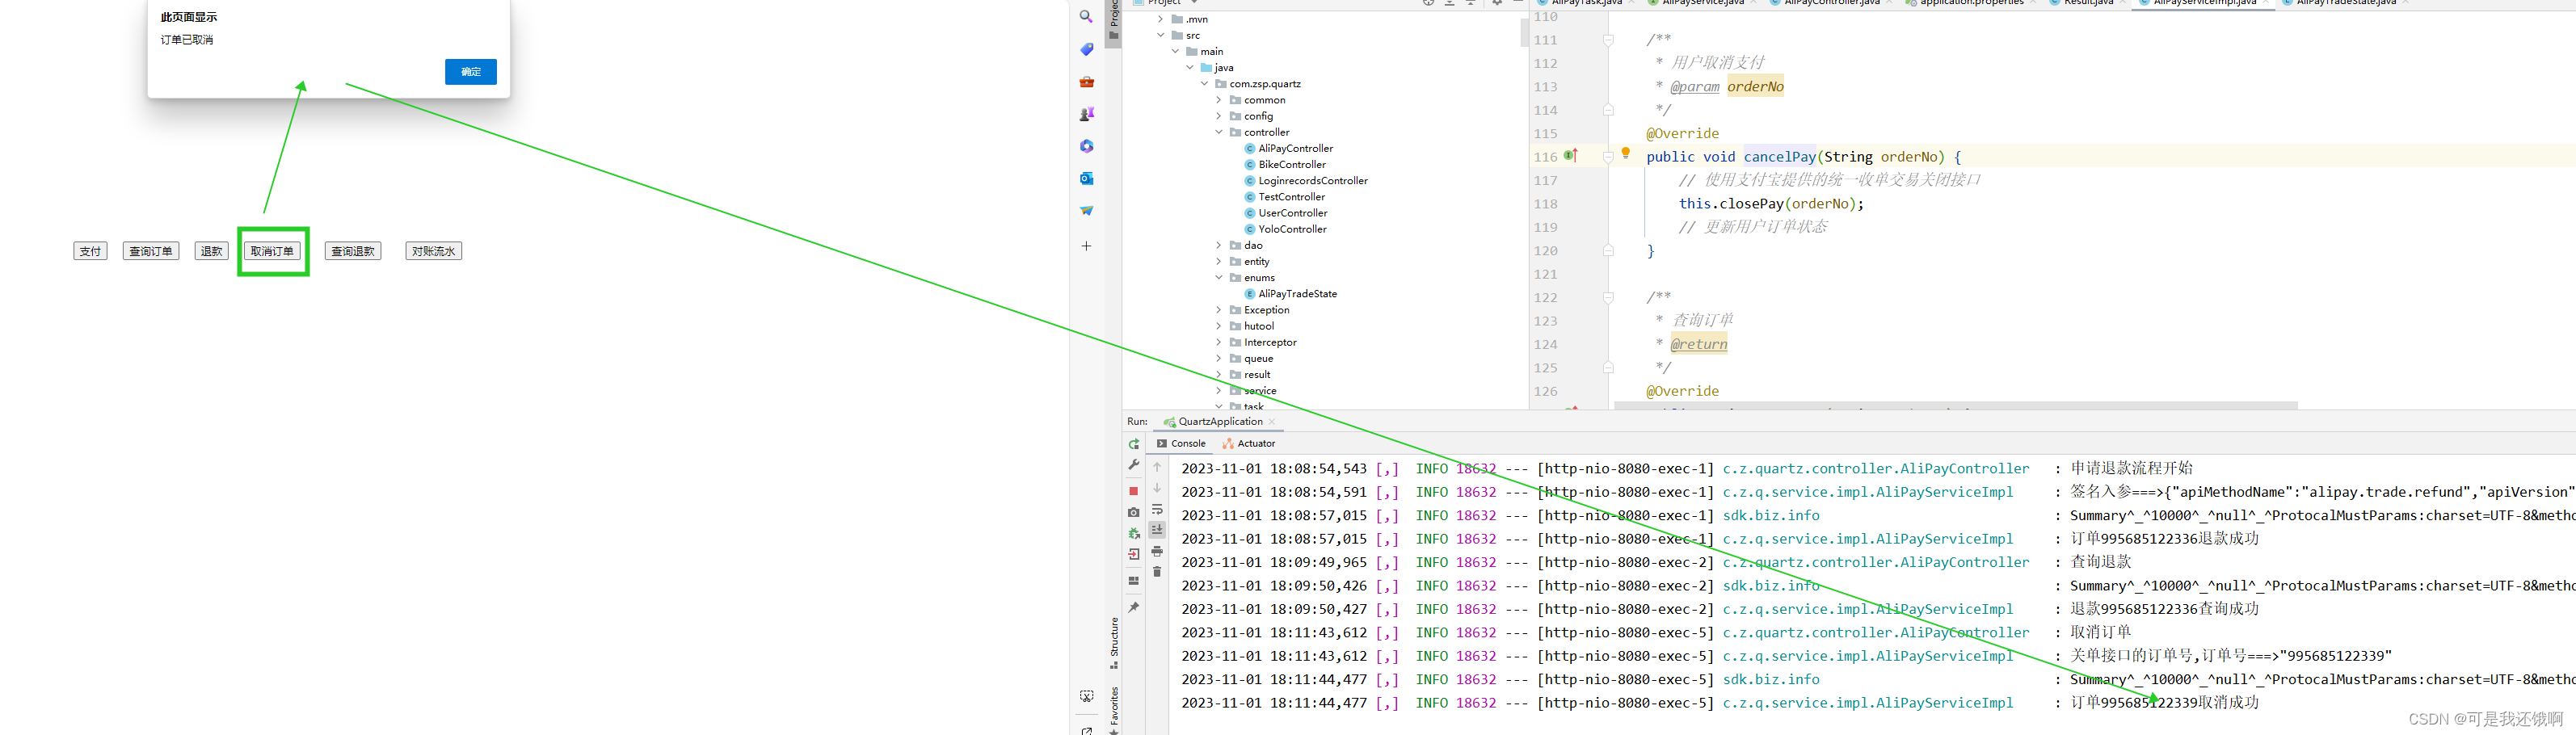The width and height of the screenshot is (2576, 735).
Task: Open the Outlook icon in sidebar
Action: click(x=1086, y=178)
